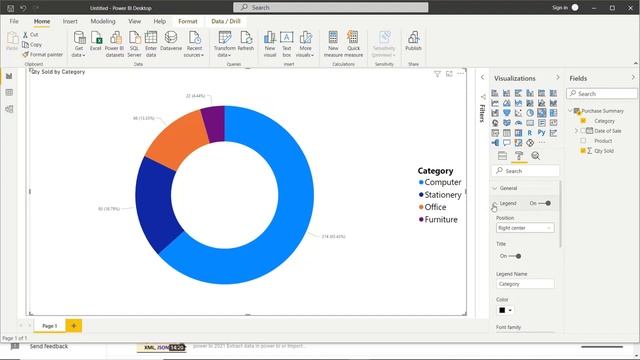Open the Help tab

160,21
